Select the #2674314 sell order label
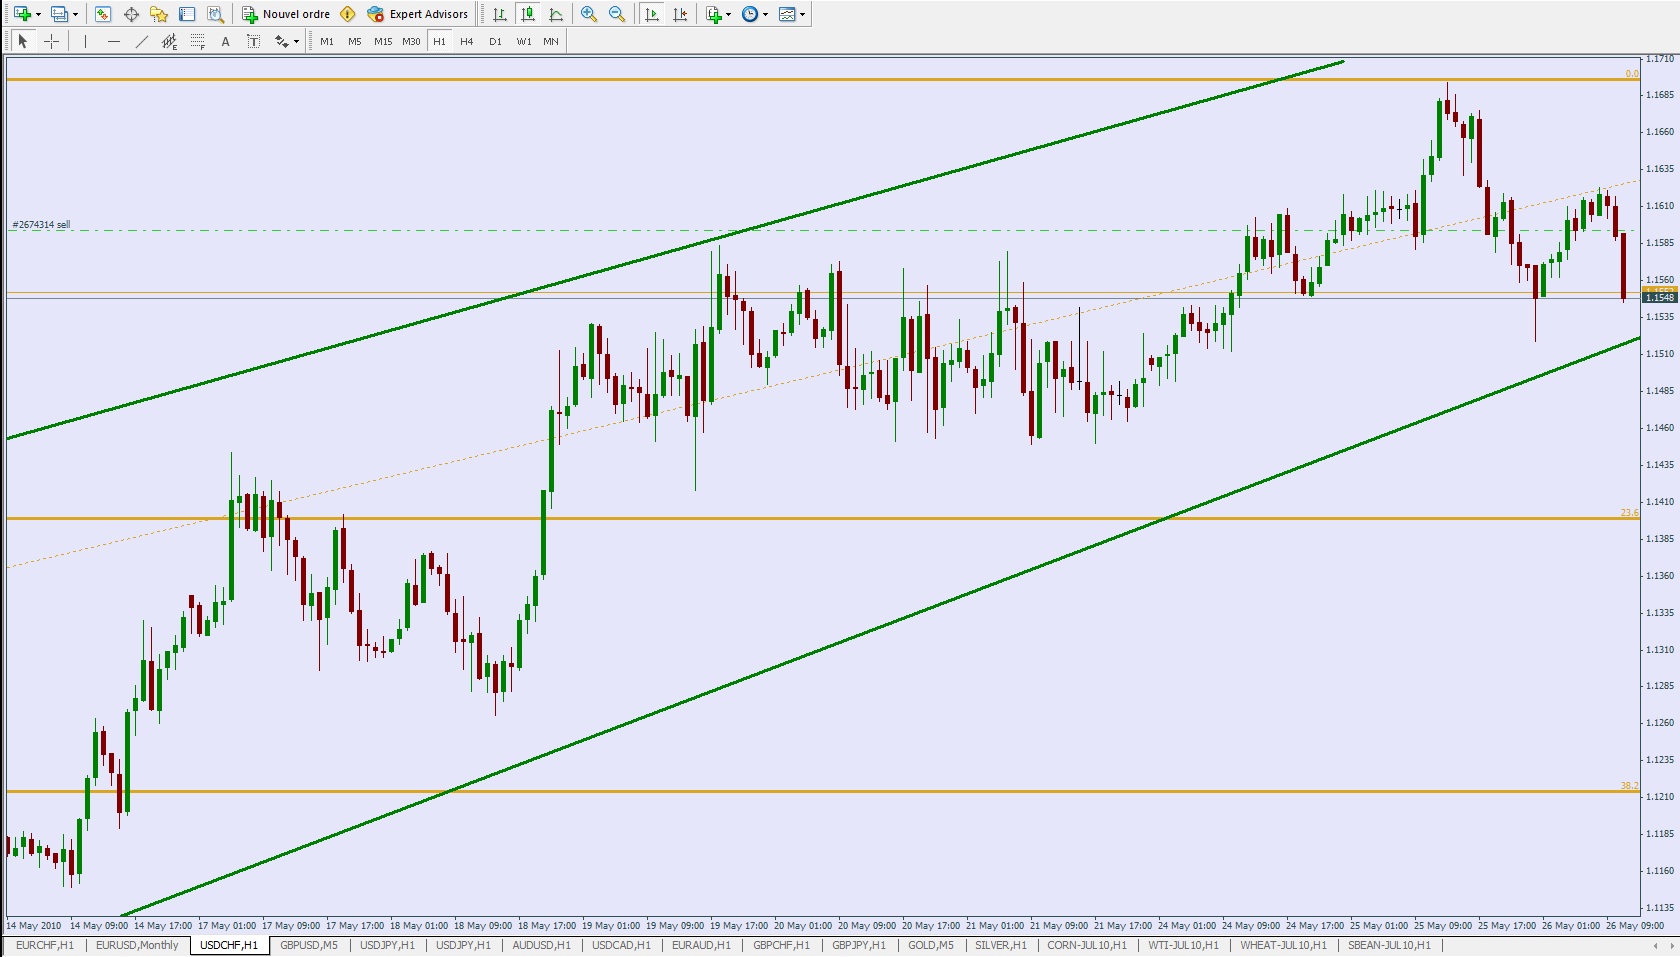Viewport: 1680px width, 957px height. 41,225
